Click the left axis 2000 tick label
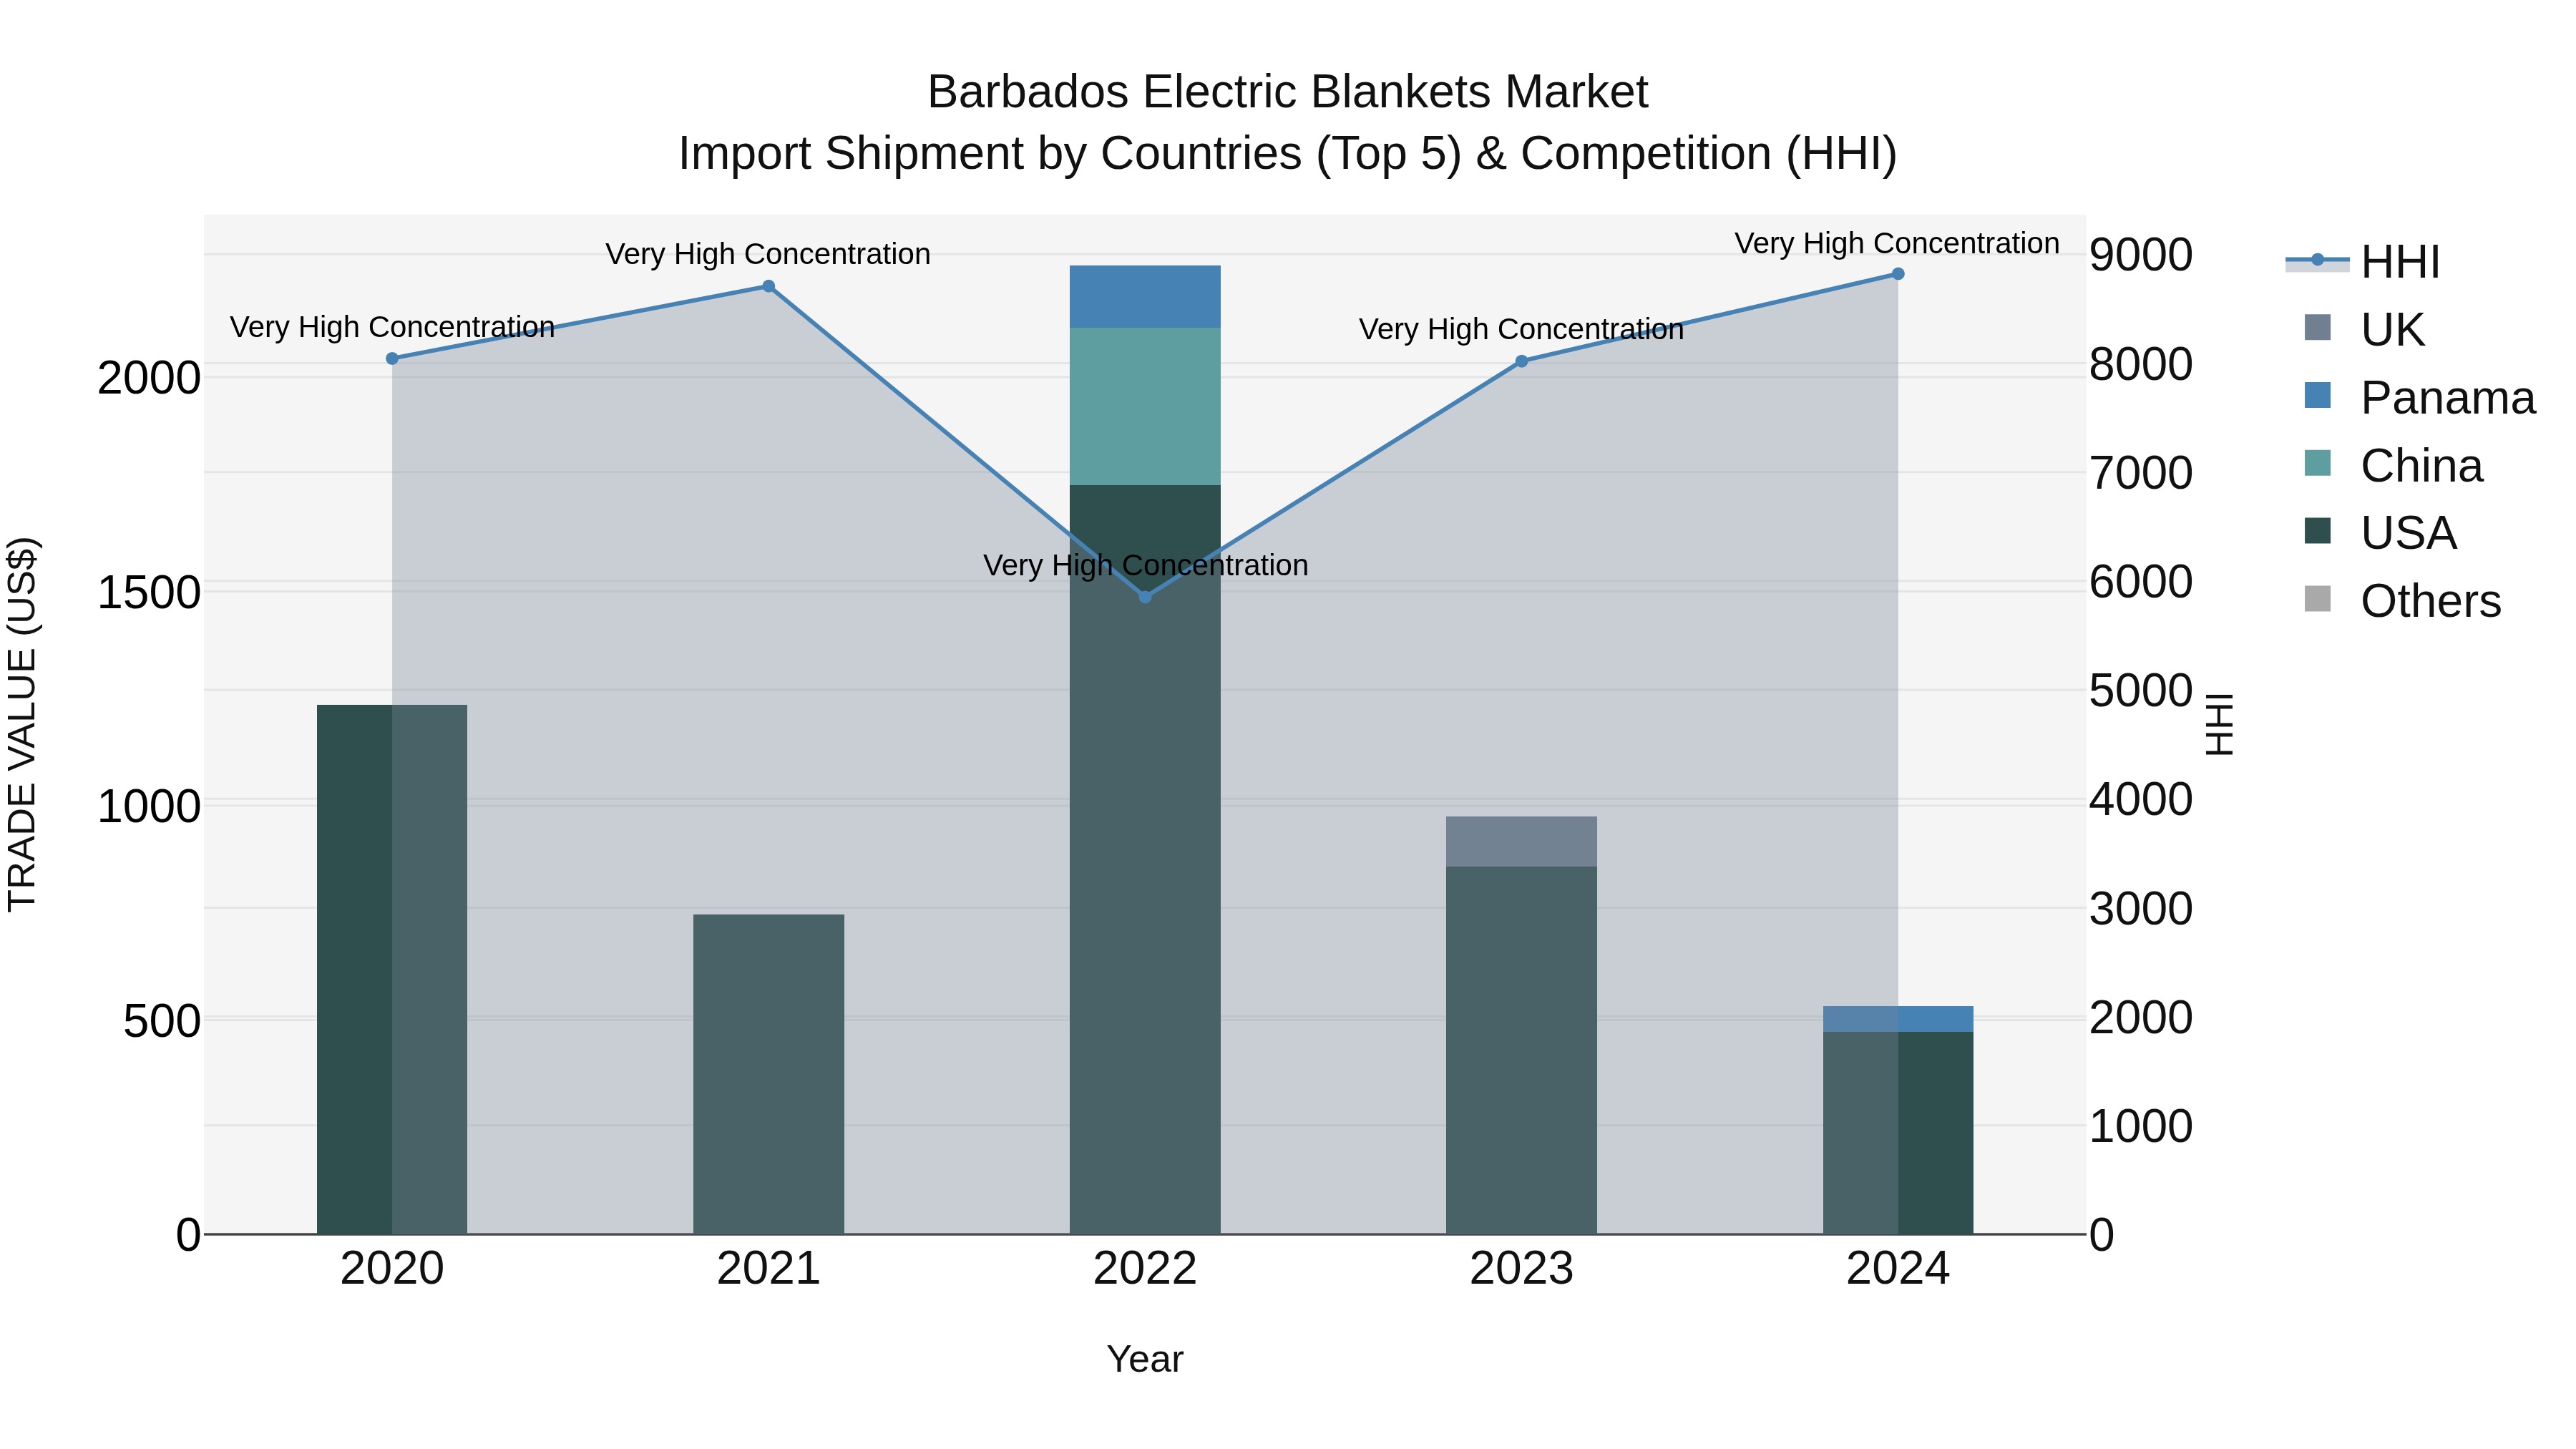 coord(149,379)
